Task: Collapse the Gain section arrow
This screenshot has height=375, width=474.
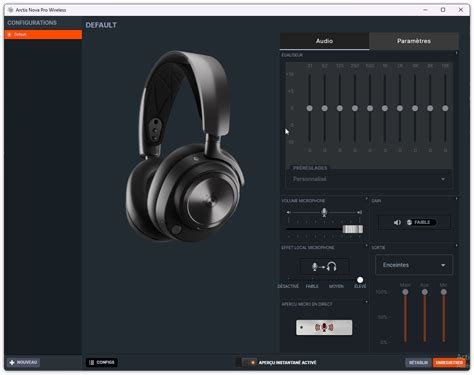Action: pyautogui.click(x=456, y=199)
